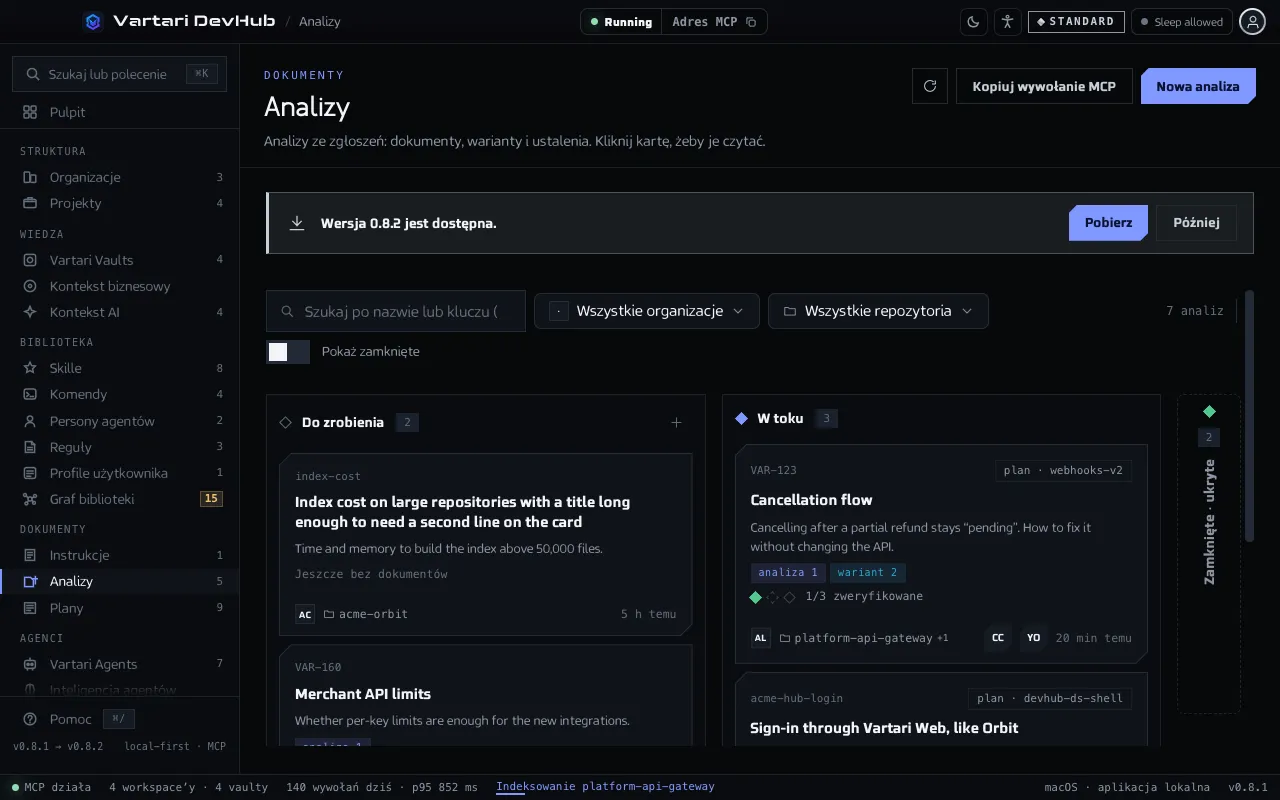
Task: Click the wariant 2 tag
Action: pos(868,572)
